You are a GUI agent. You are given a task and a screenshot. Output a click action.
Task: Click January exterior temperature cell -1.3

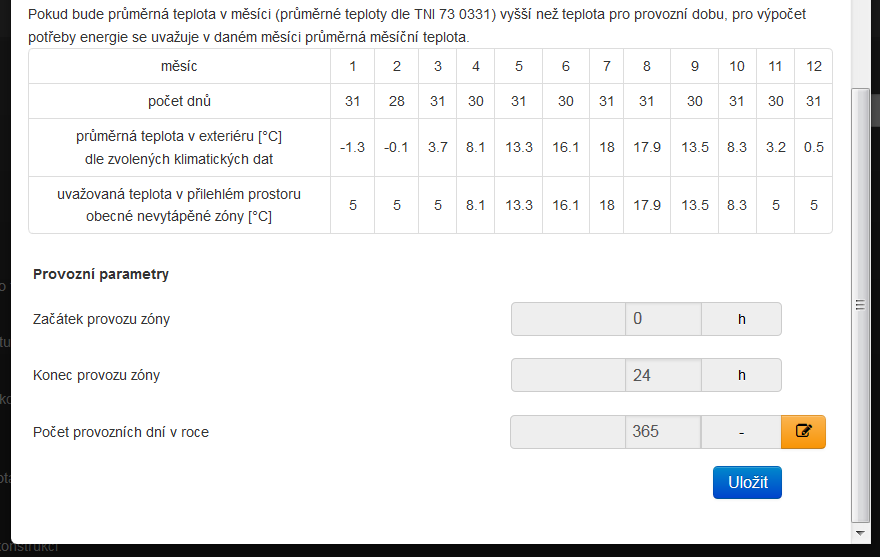352,148
